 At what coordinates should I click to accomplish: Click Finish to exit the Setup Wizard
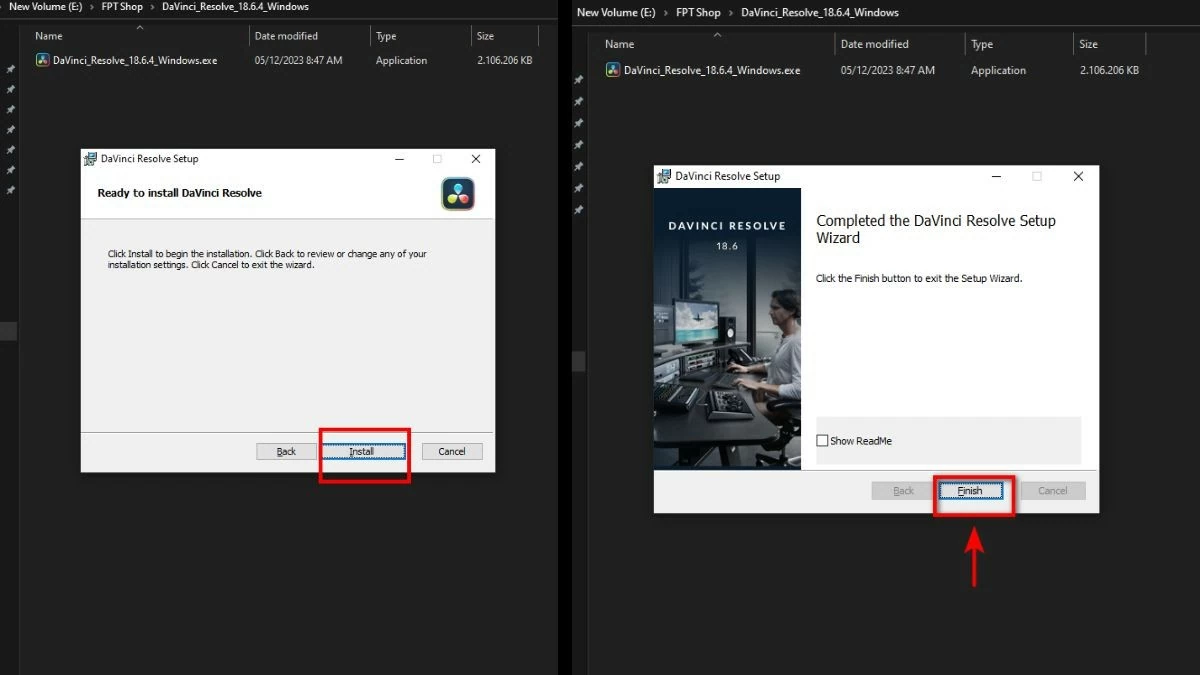(x=971, y=490)
